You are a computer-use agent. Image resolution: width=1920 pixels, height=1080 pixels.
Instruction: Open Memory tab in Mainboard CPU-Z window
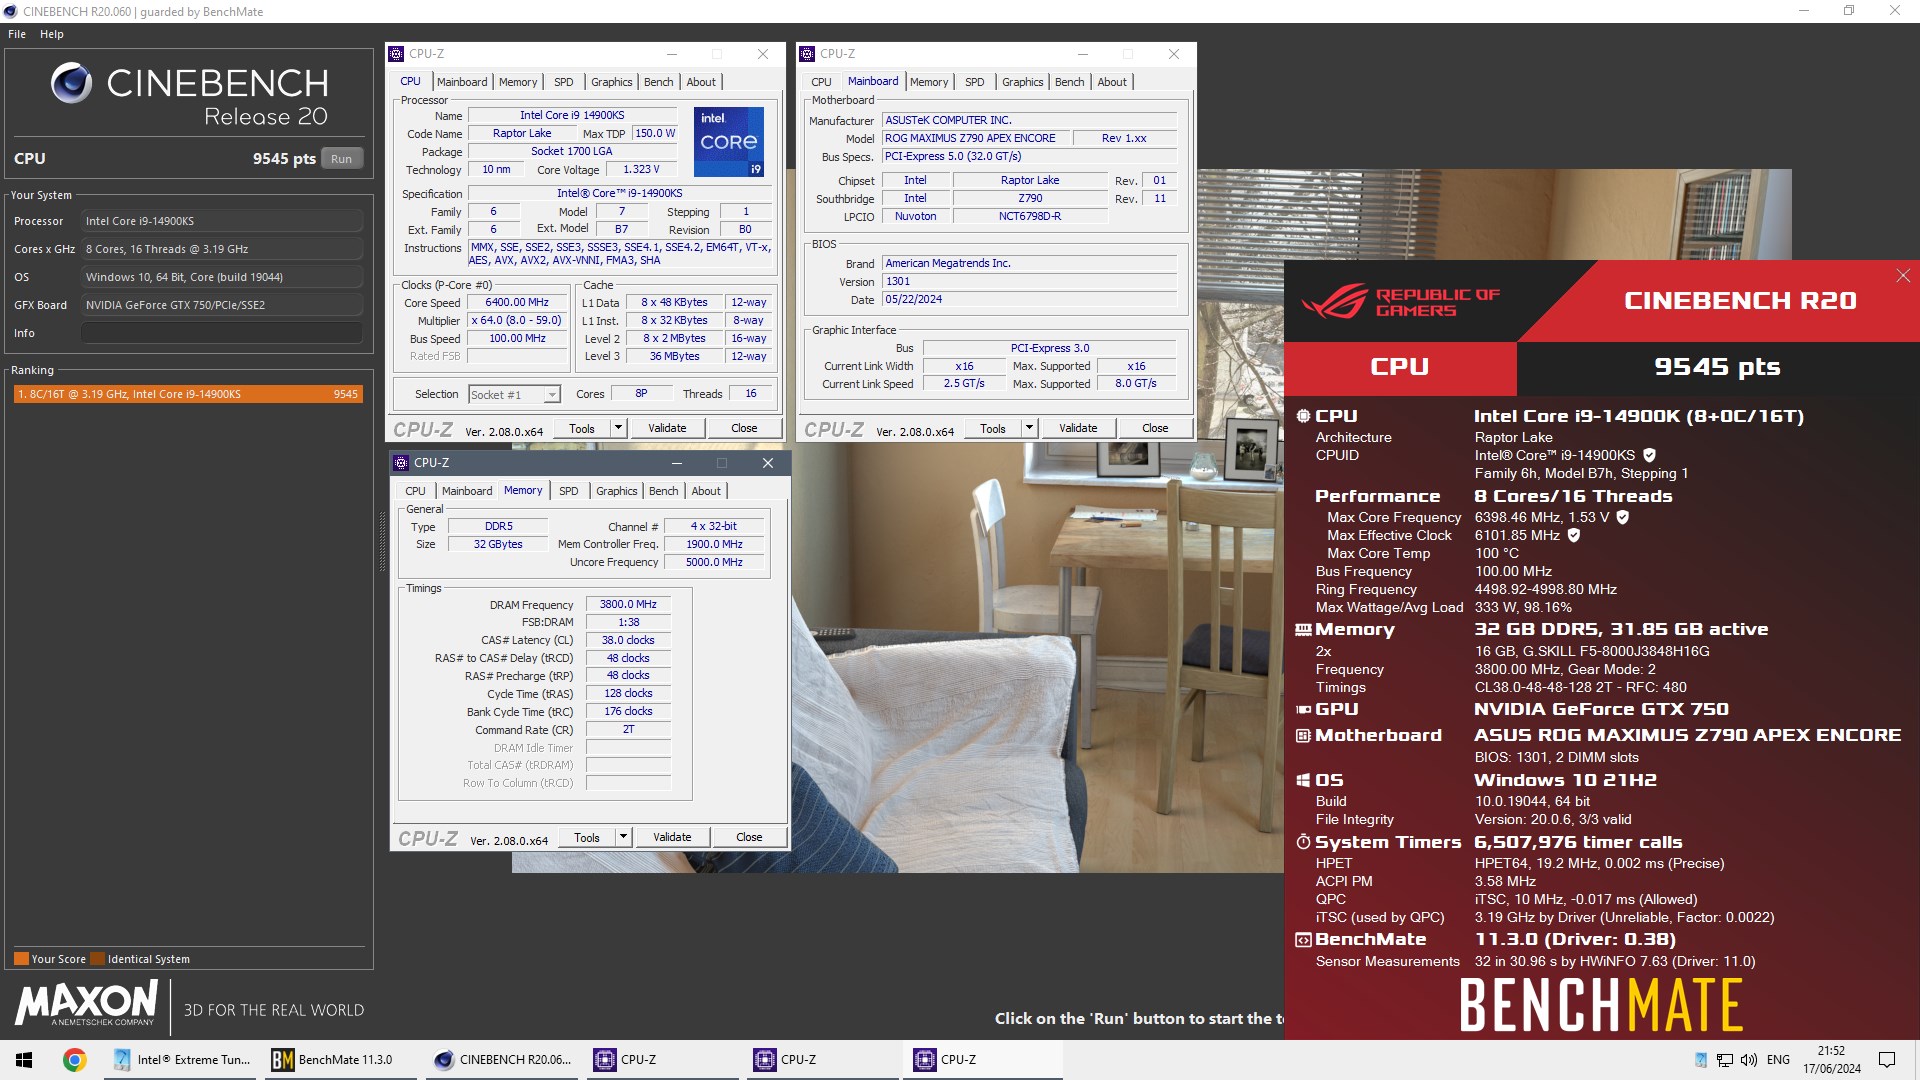[x=929, y=82]
